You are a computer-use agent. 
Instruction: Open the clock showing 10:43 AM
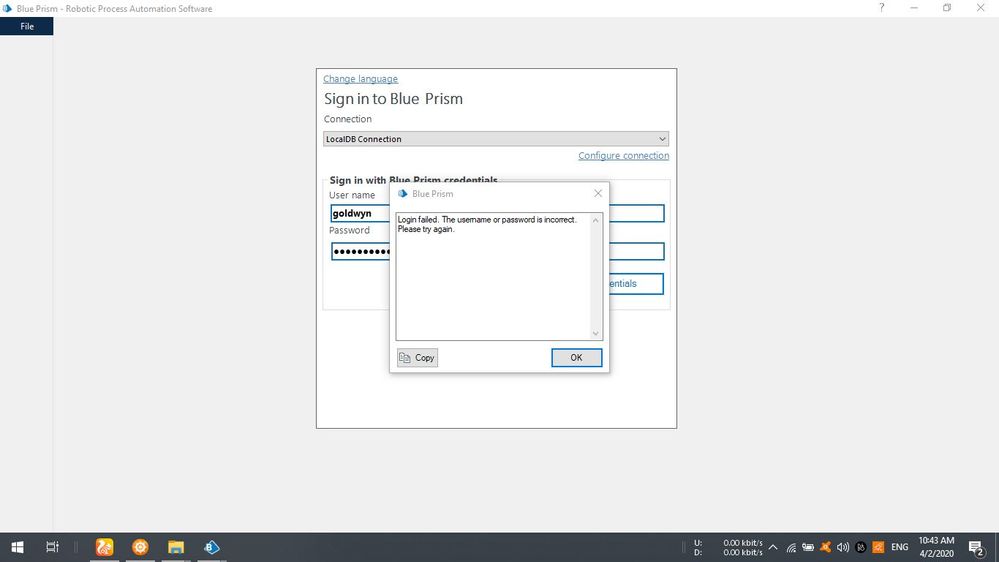click(936, 547)
